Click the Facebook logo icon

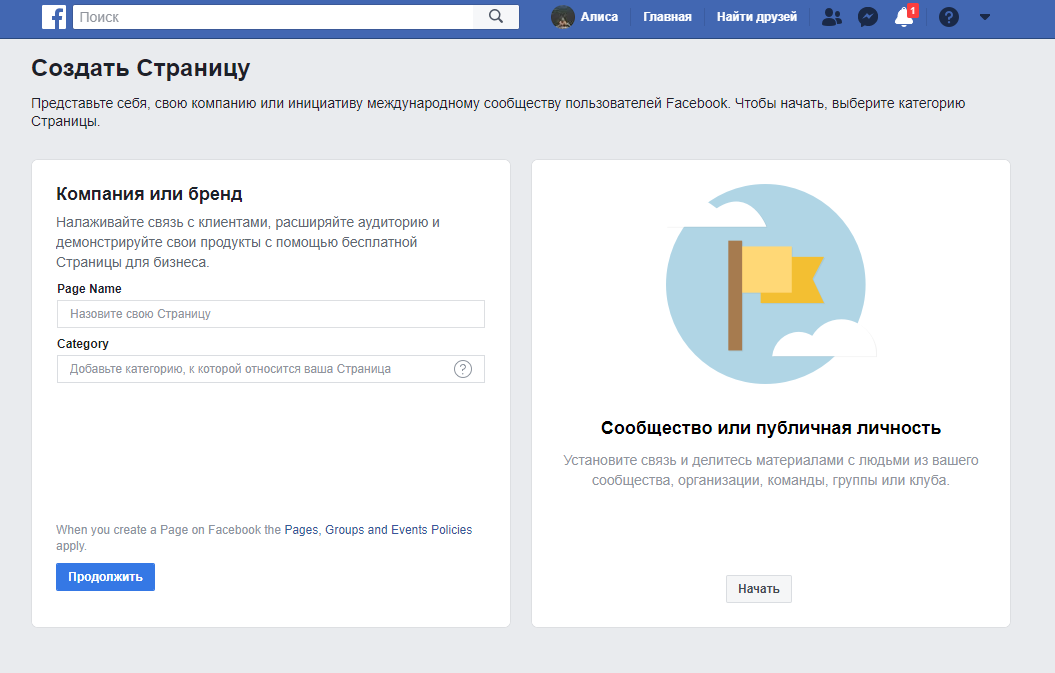[x=54, y=17]
